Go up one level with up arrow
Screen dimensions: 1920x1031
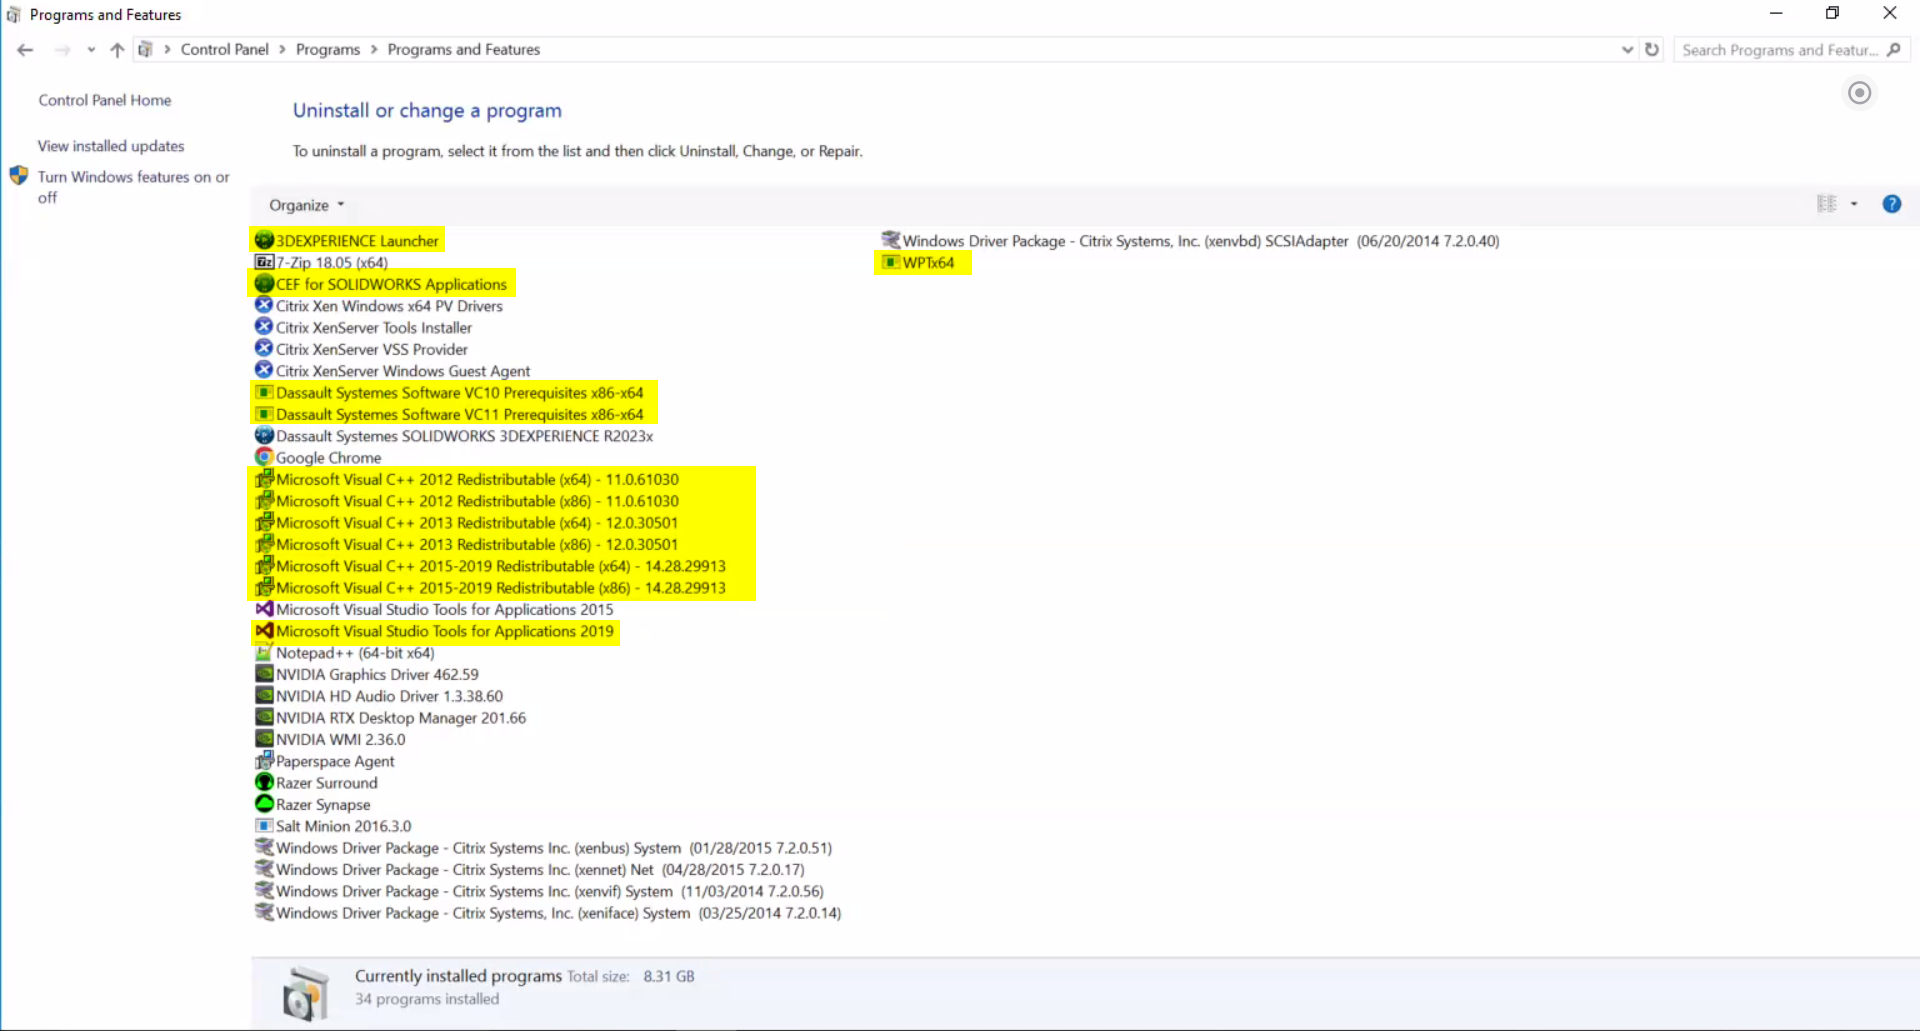(117, 50)
